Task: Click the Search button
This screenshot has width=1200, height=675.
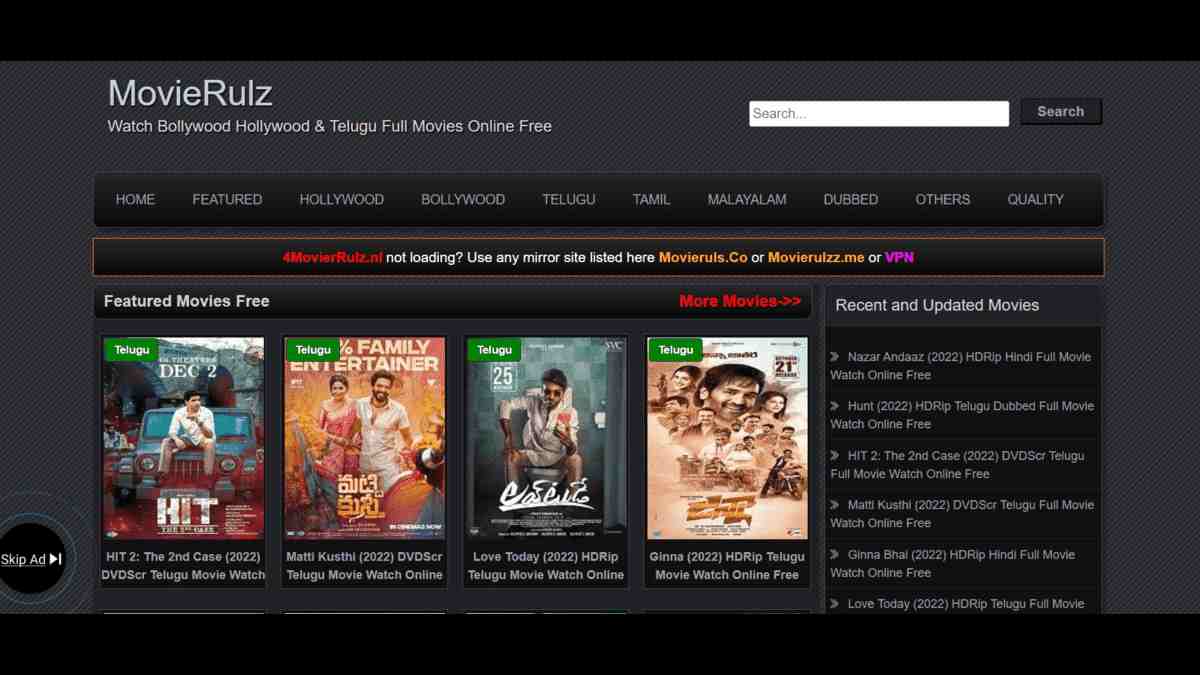Action: (x=1060, y=112)
